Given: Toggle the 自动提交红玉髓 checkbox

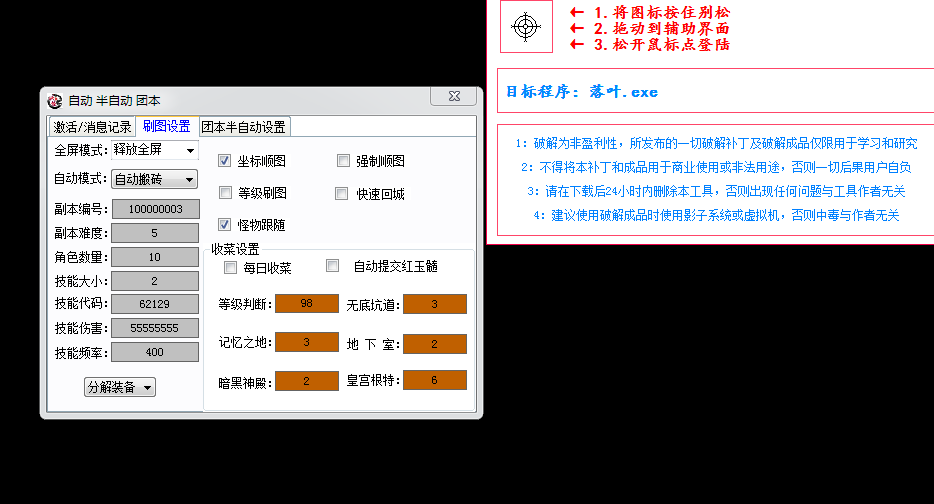Looking at the screenshot, I should pyautogui.click(x=333, y=266).
